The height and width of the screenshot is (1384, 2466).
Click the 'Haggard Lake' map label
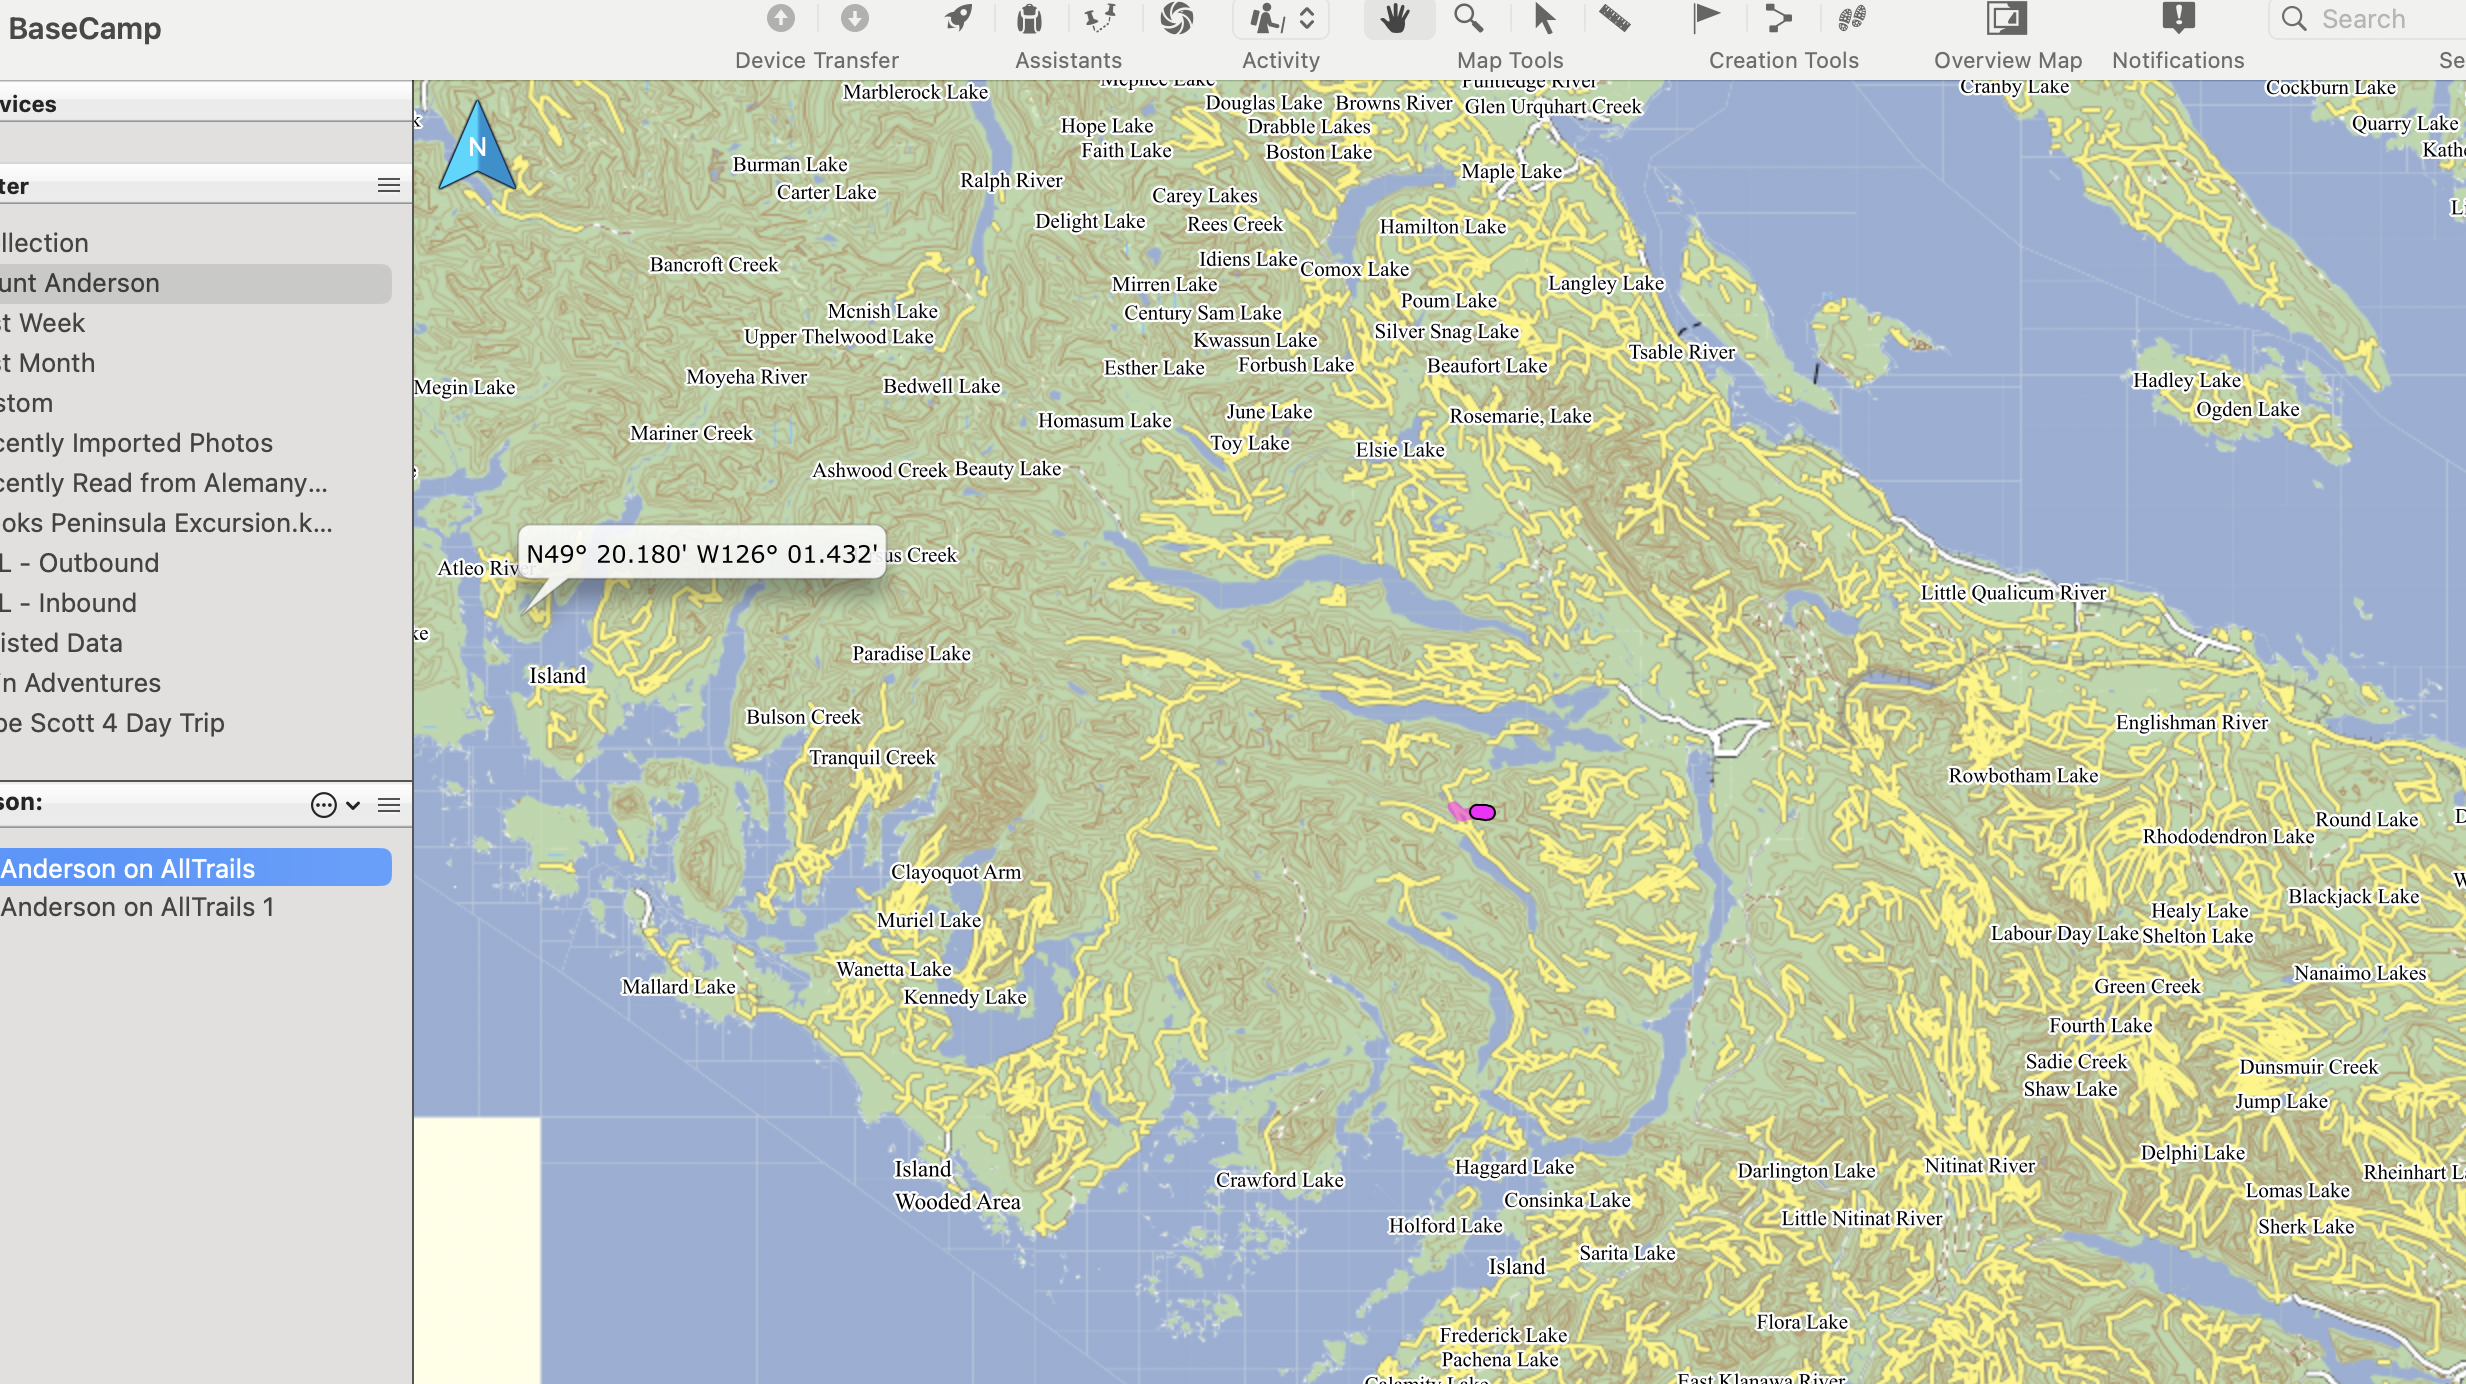pos(1514,1167)
